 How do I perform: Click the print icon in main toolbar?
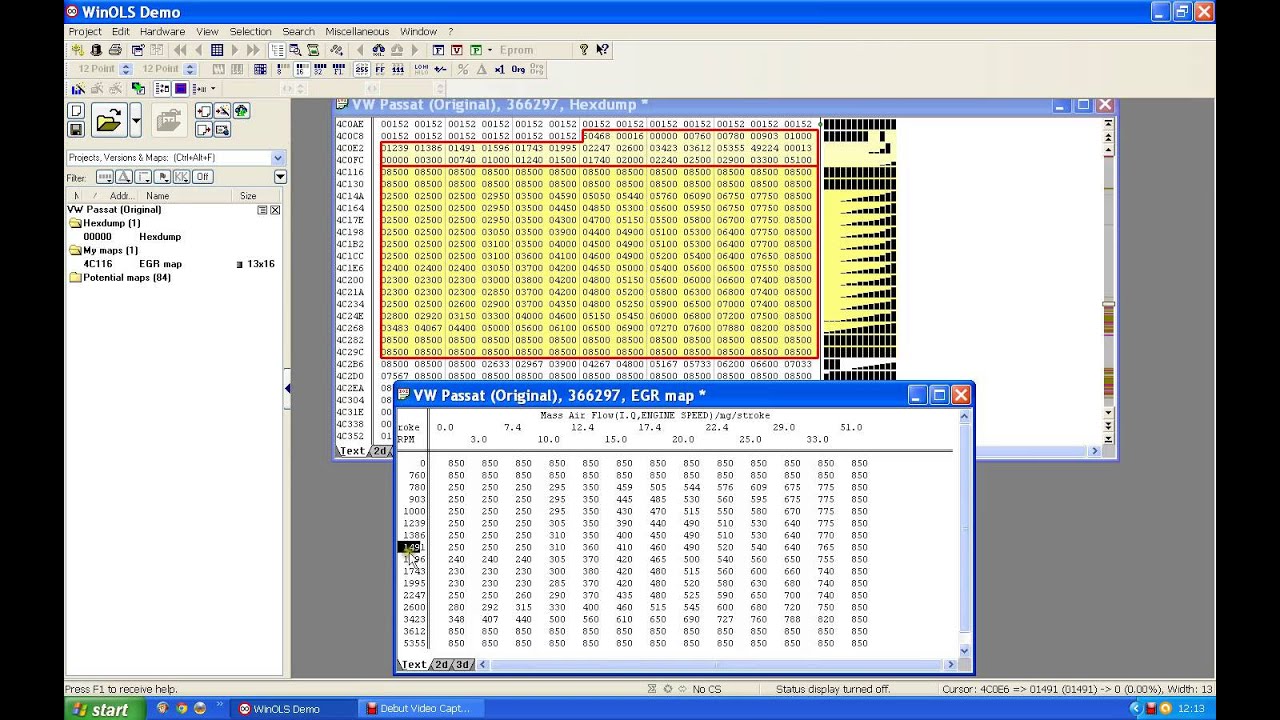click(115, 49)
